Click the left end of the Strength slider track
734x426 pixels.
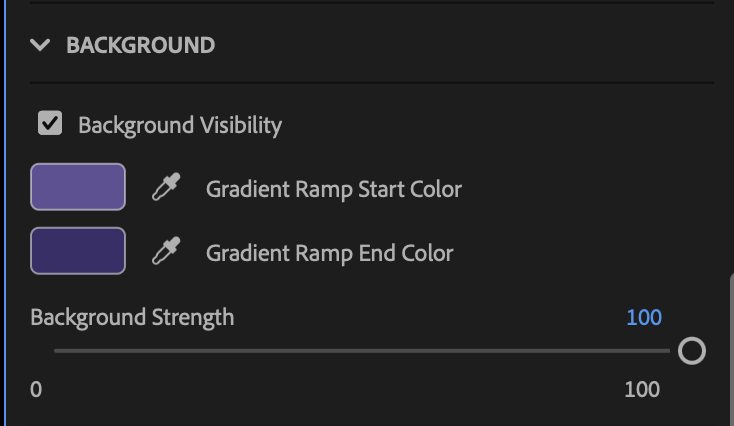click(58, 351)
